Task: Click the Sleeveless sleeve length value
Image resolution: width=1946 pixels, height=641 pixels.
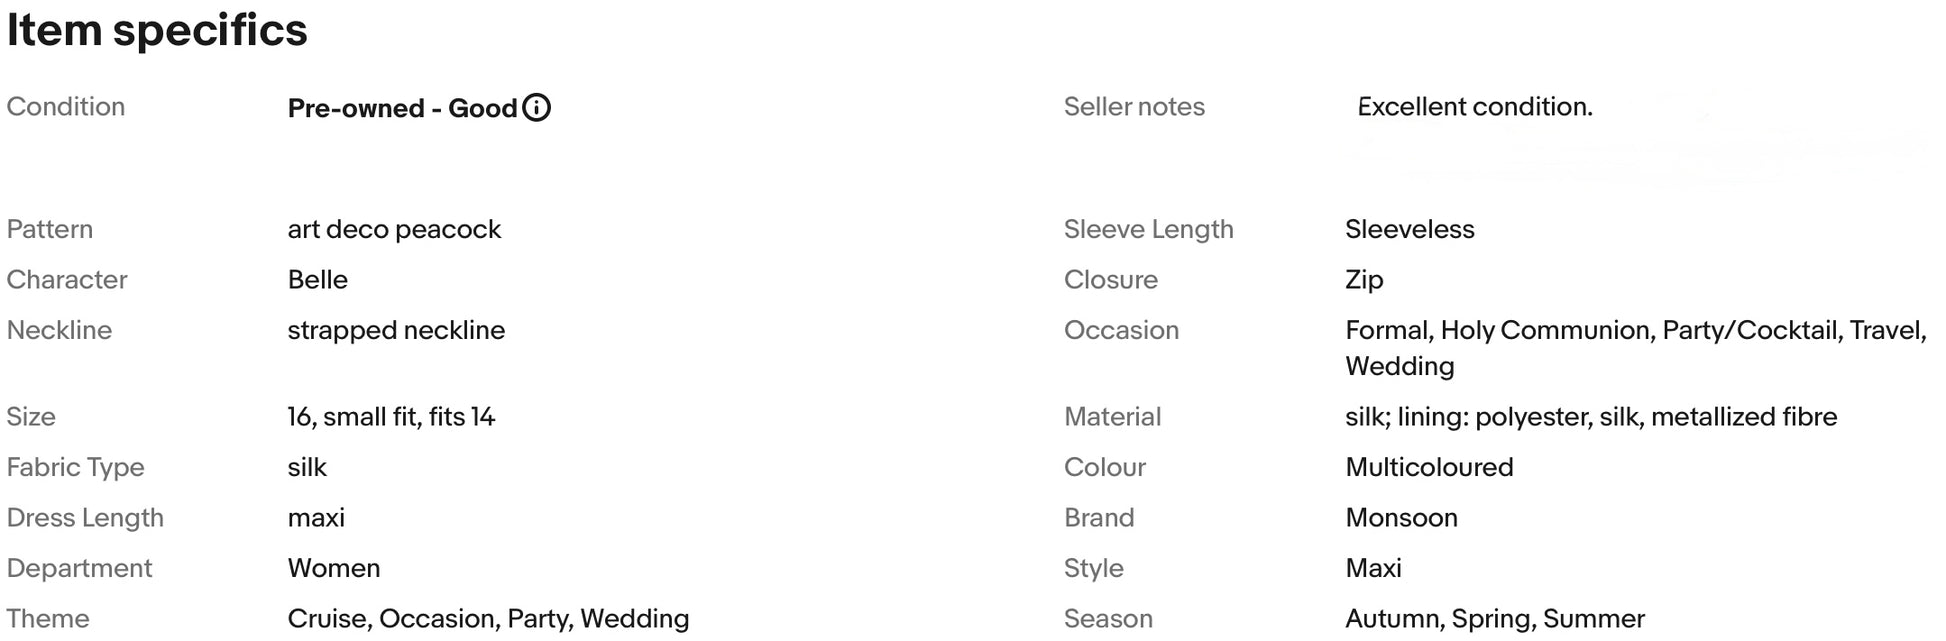Action: (1409, 230)
